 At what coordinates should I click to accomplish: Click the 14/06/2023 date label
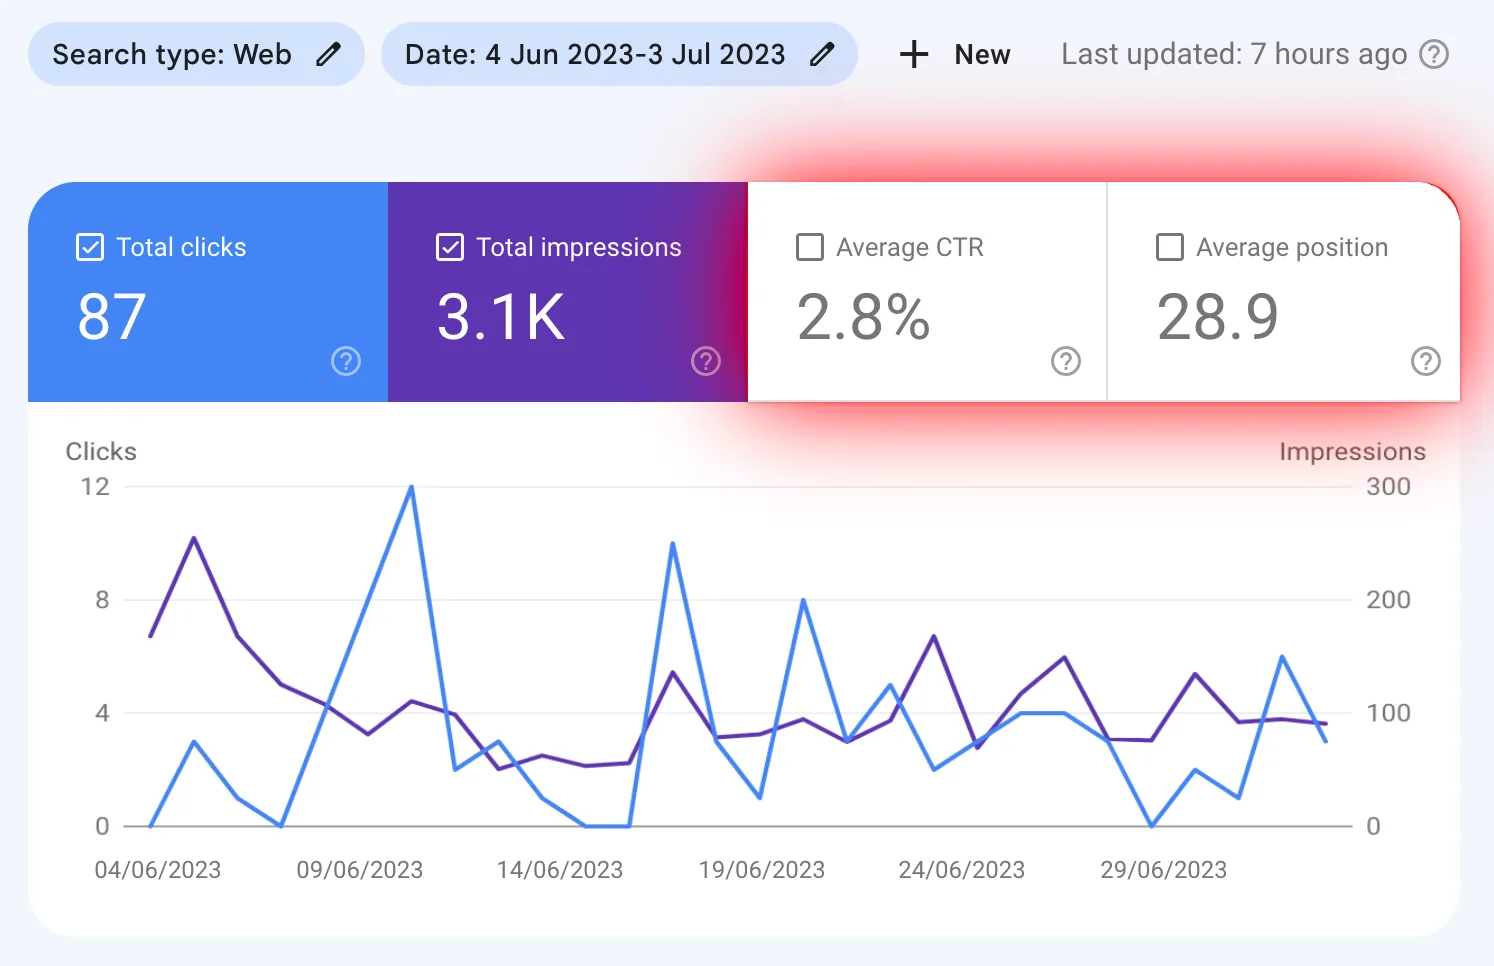click(560, 870)
